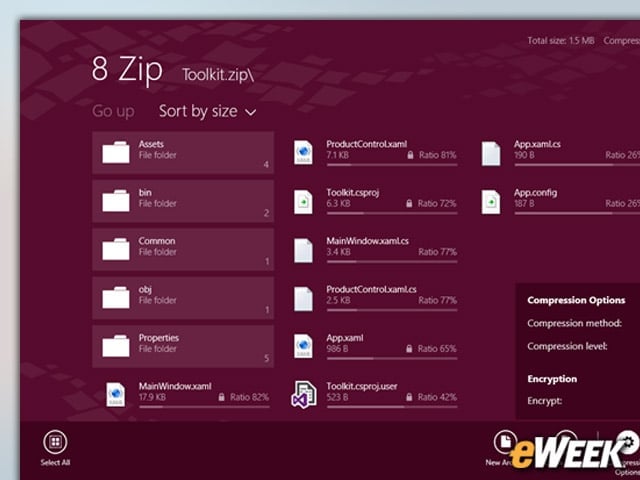The image size is (640, 480).
Task: Select the ProductControl.xaml file name
Action: 367,144
